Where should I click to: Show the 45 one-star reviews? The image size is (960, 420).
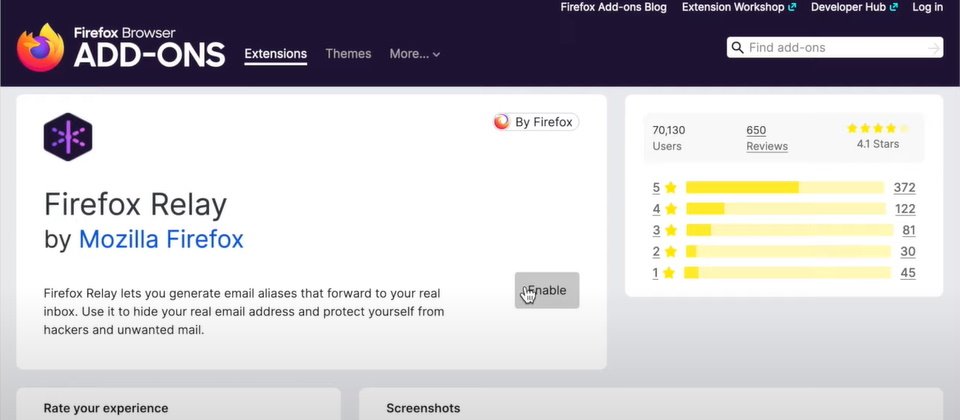[x=908, y=273]
